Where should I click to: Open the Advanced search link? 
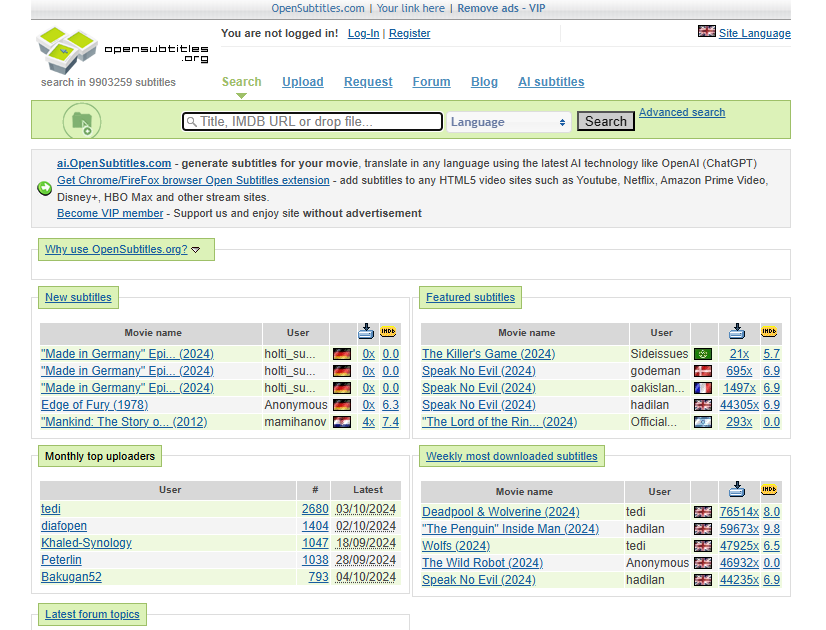pyautogui.click(x=682, y=112)
